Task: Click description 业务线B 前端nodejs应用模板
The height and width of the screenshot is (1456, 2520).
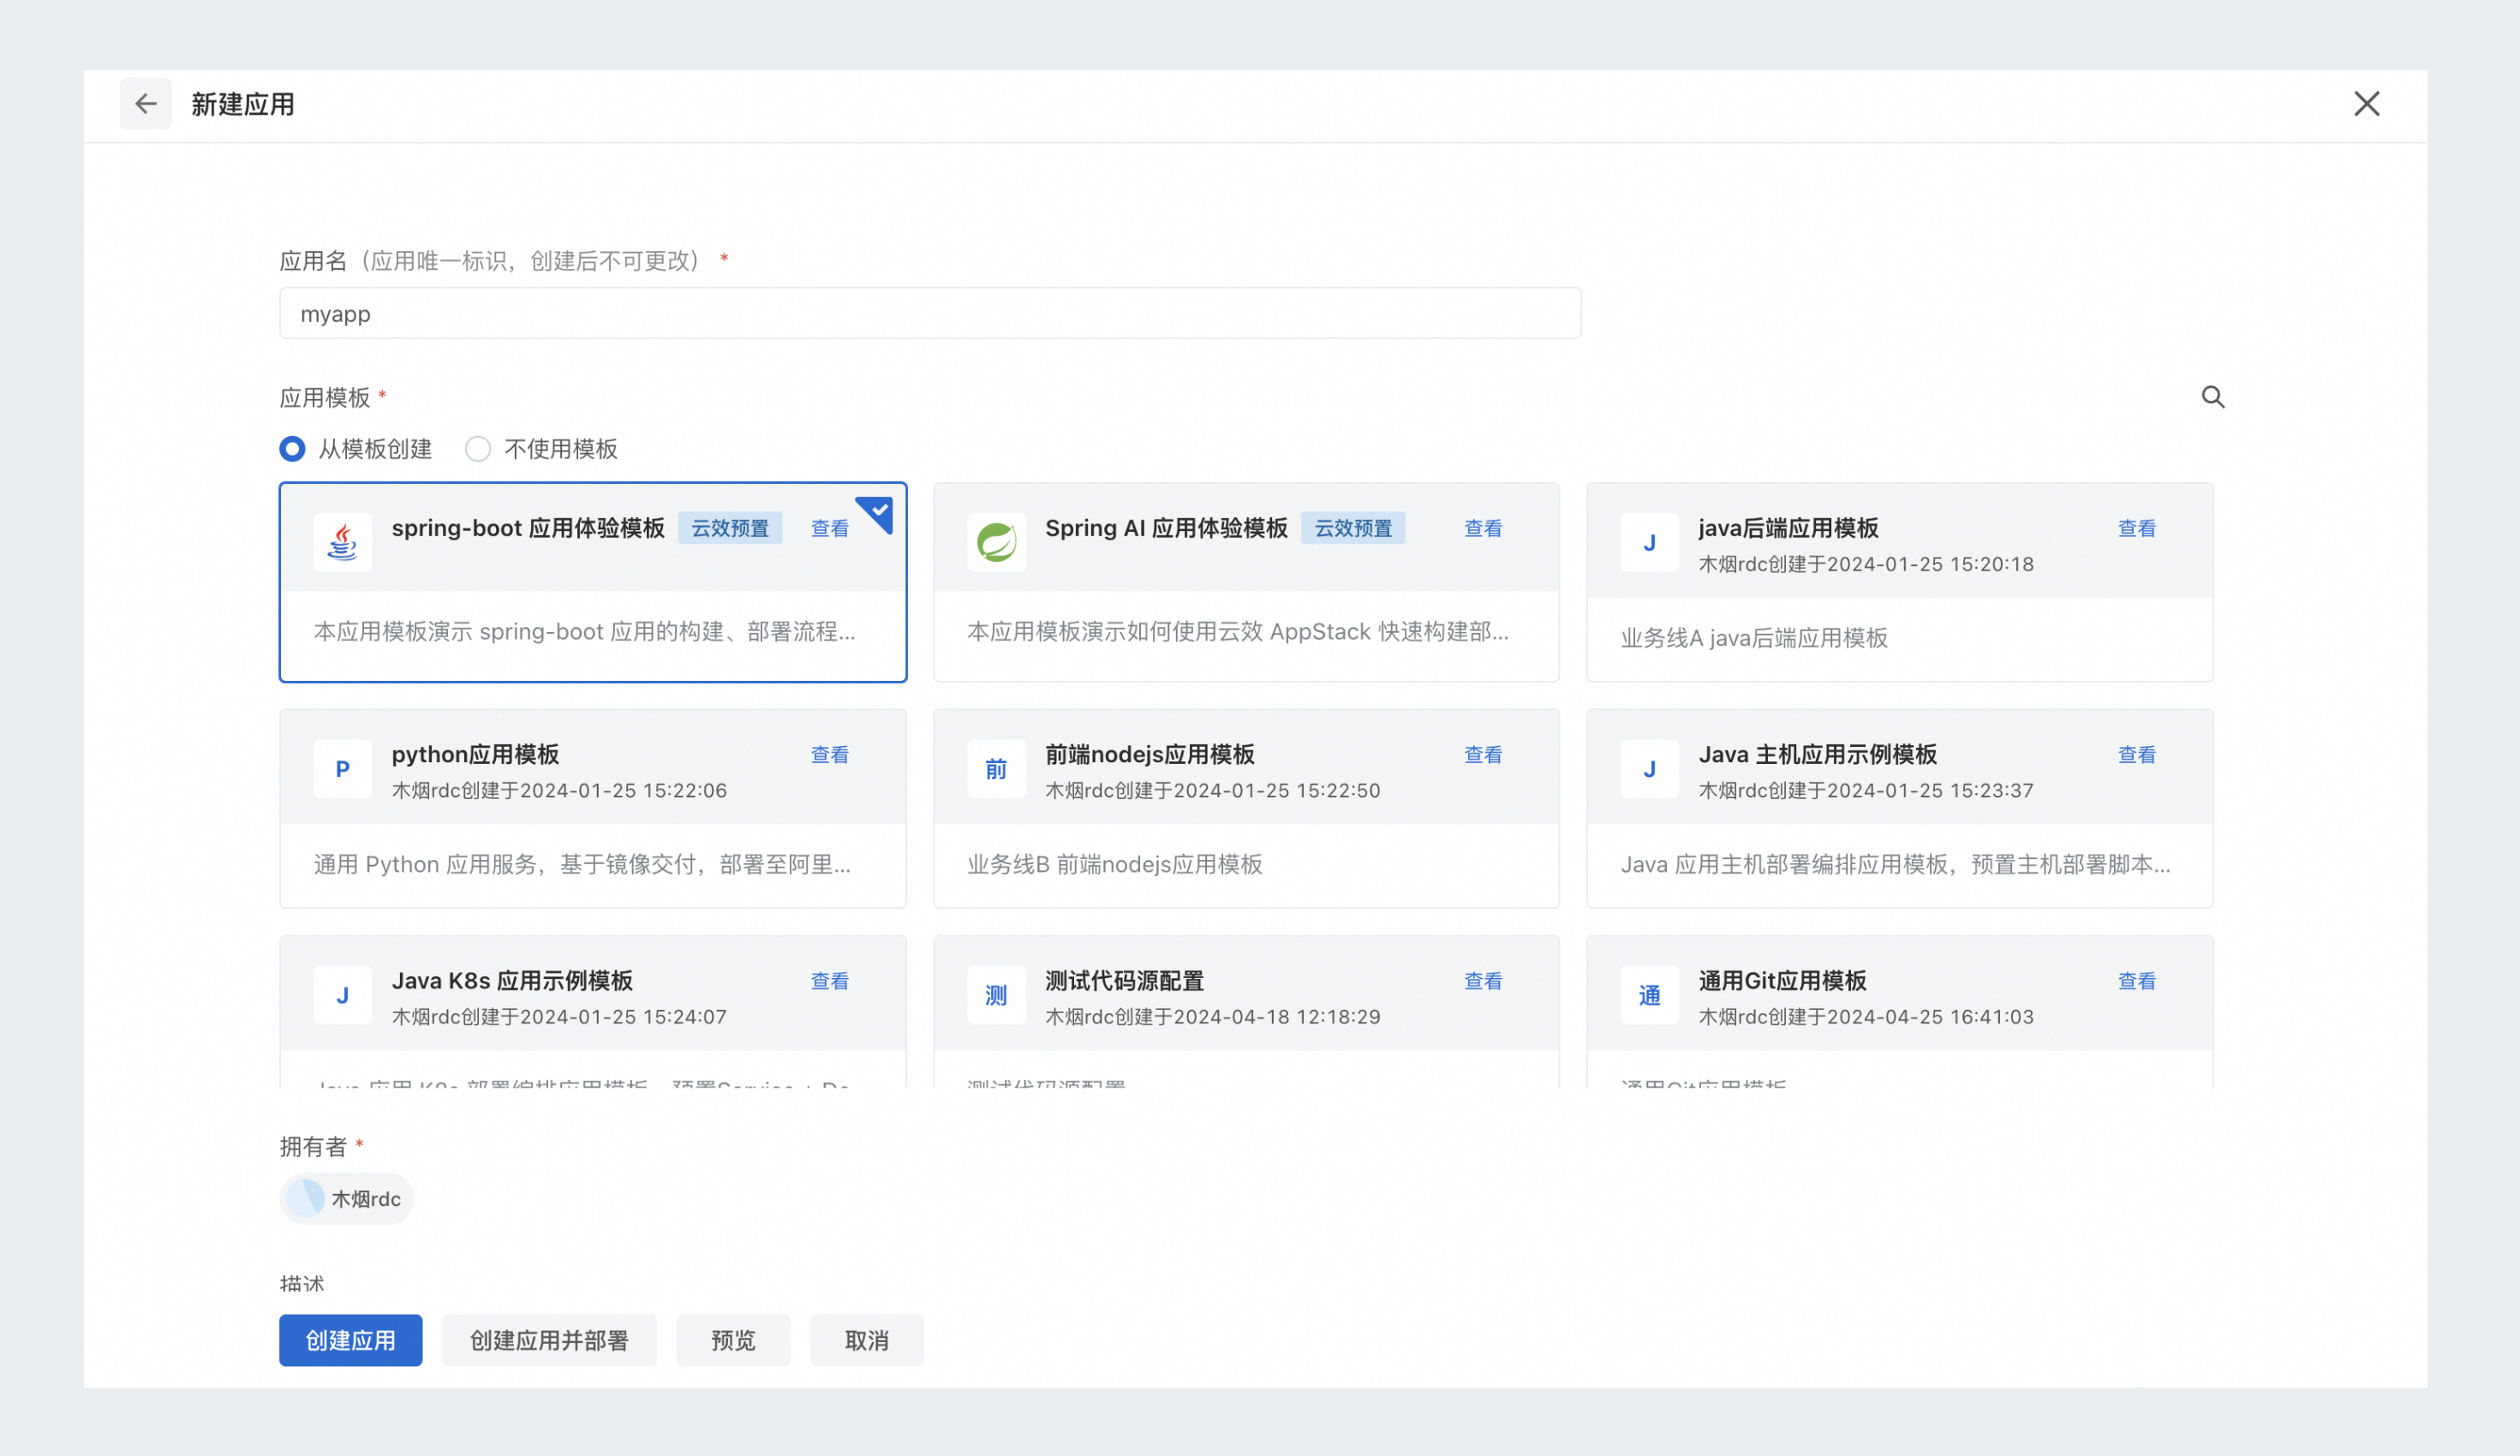Action: point(1114,864)
